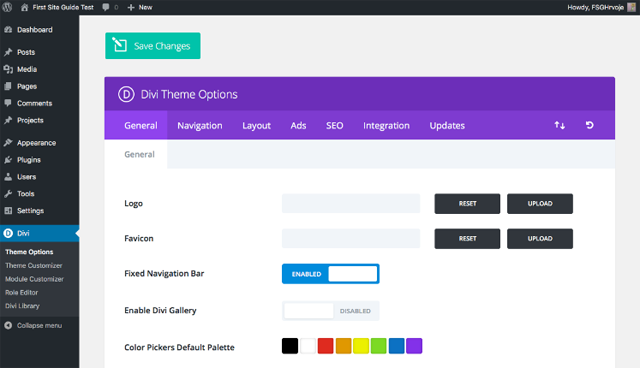Screen dimensions: 640x368
Task: Disable the Fixed Navigation Bar toggle
Action: click(331, 274)
